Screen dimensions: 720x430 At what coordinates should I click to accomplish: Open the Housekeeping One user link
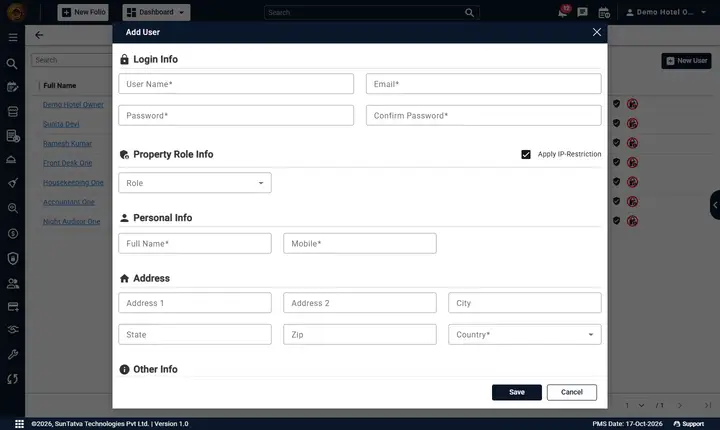pyautogui.click(x=73, y=183)
